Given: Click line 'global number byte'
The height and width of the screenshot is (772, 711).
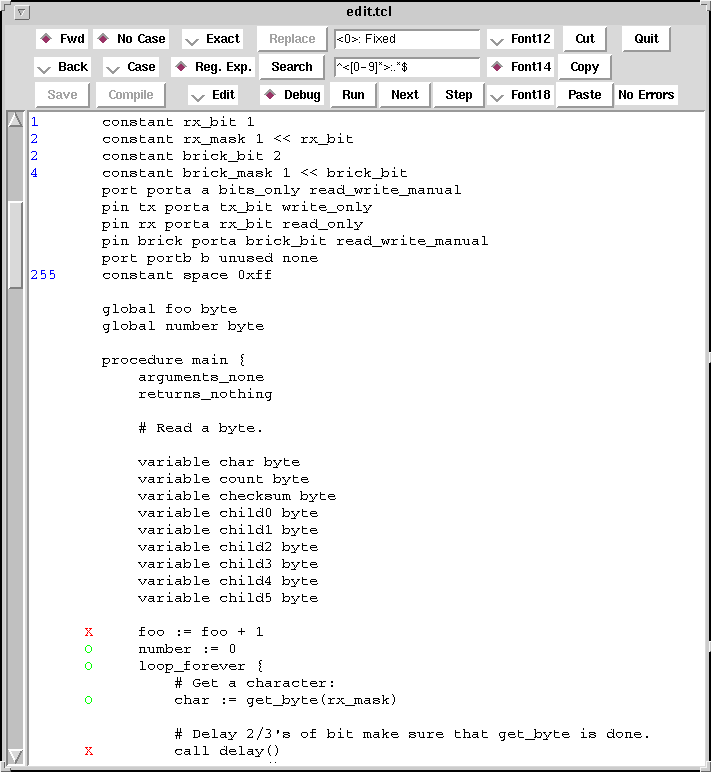Looking at the screenshot, I should pos(183,326).
